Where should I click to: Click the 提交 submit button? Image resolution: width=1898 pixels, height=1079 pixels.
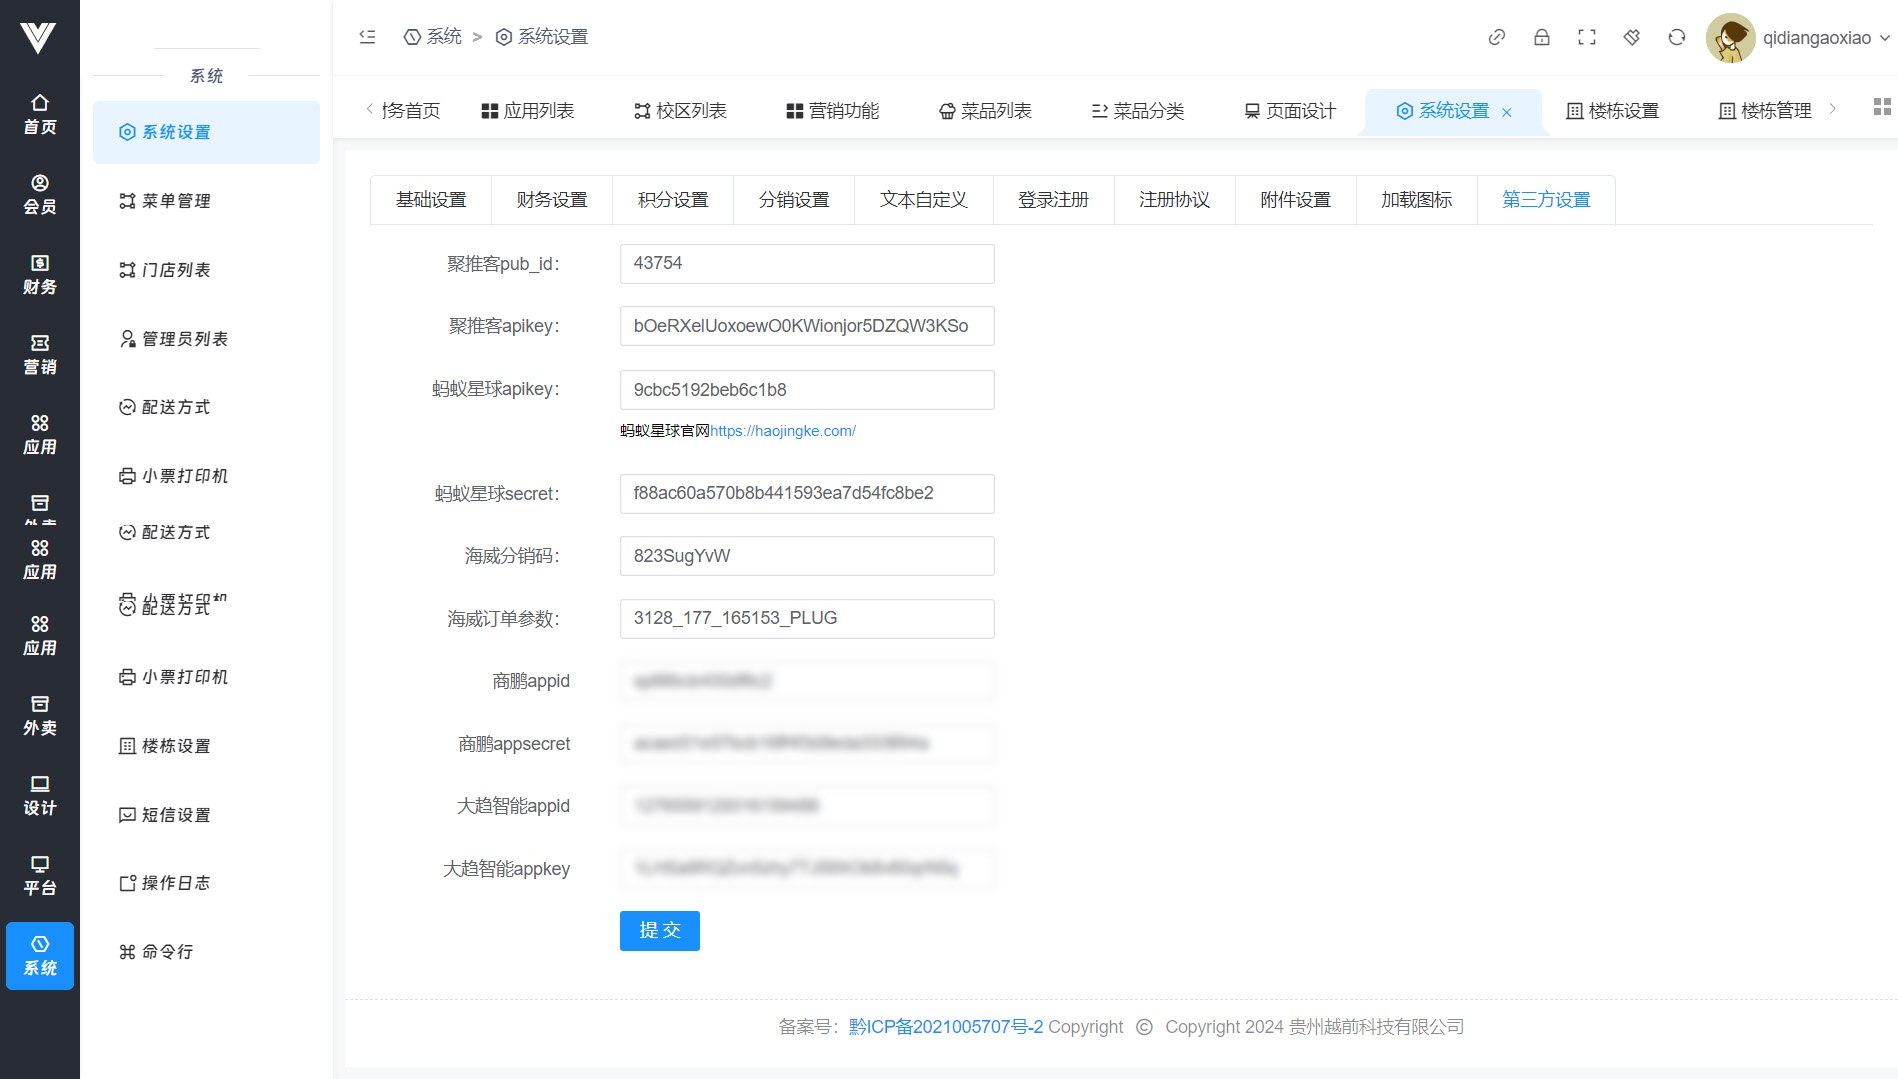pyautogui.click(x=659, y=930)
